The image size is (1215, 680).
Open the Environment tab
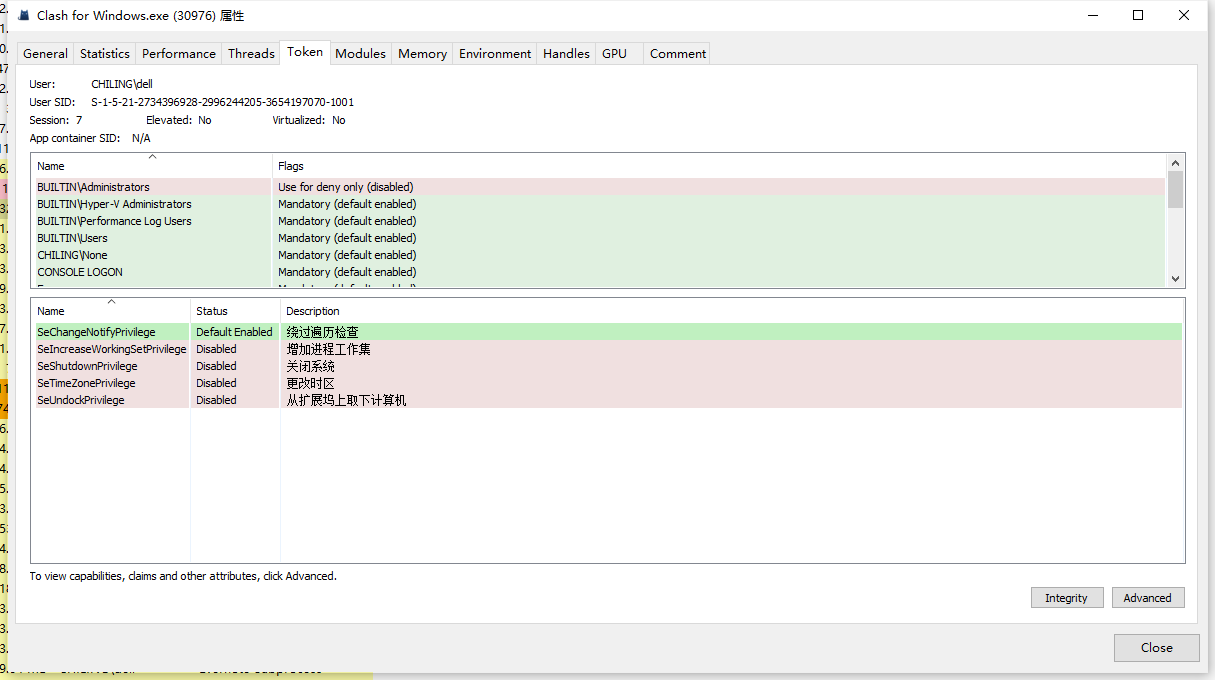point(495,54)
